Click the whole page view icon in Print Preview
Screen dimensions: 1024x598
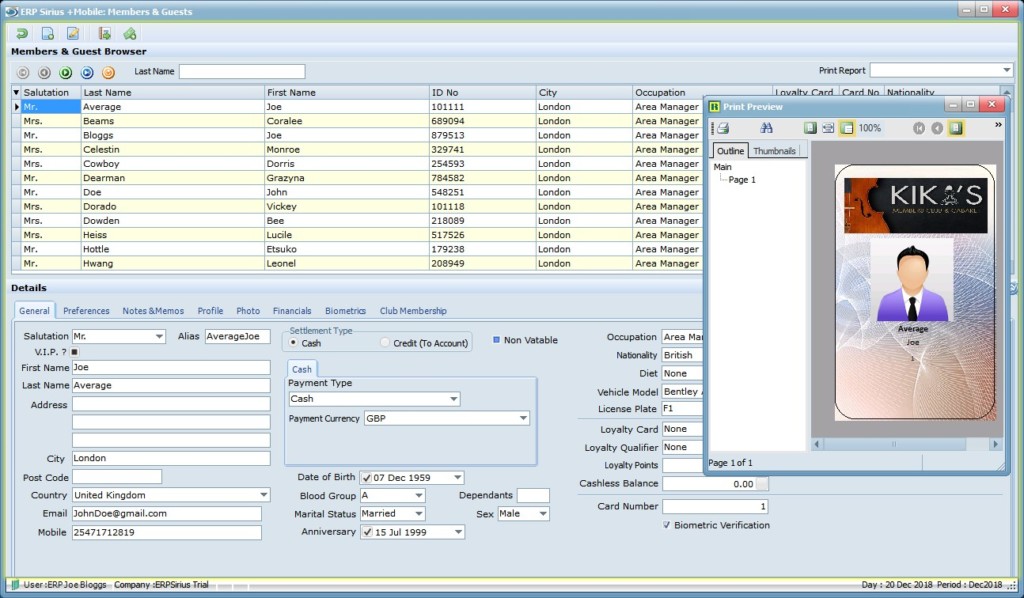coord(810,128)
